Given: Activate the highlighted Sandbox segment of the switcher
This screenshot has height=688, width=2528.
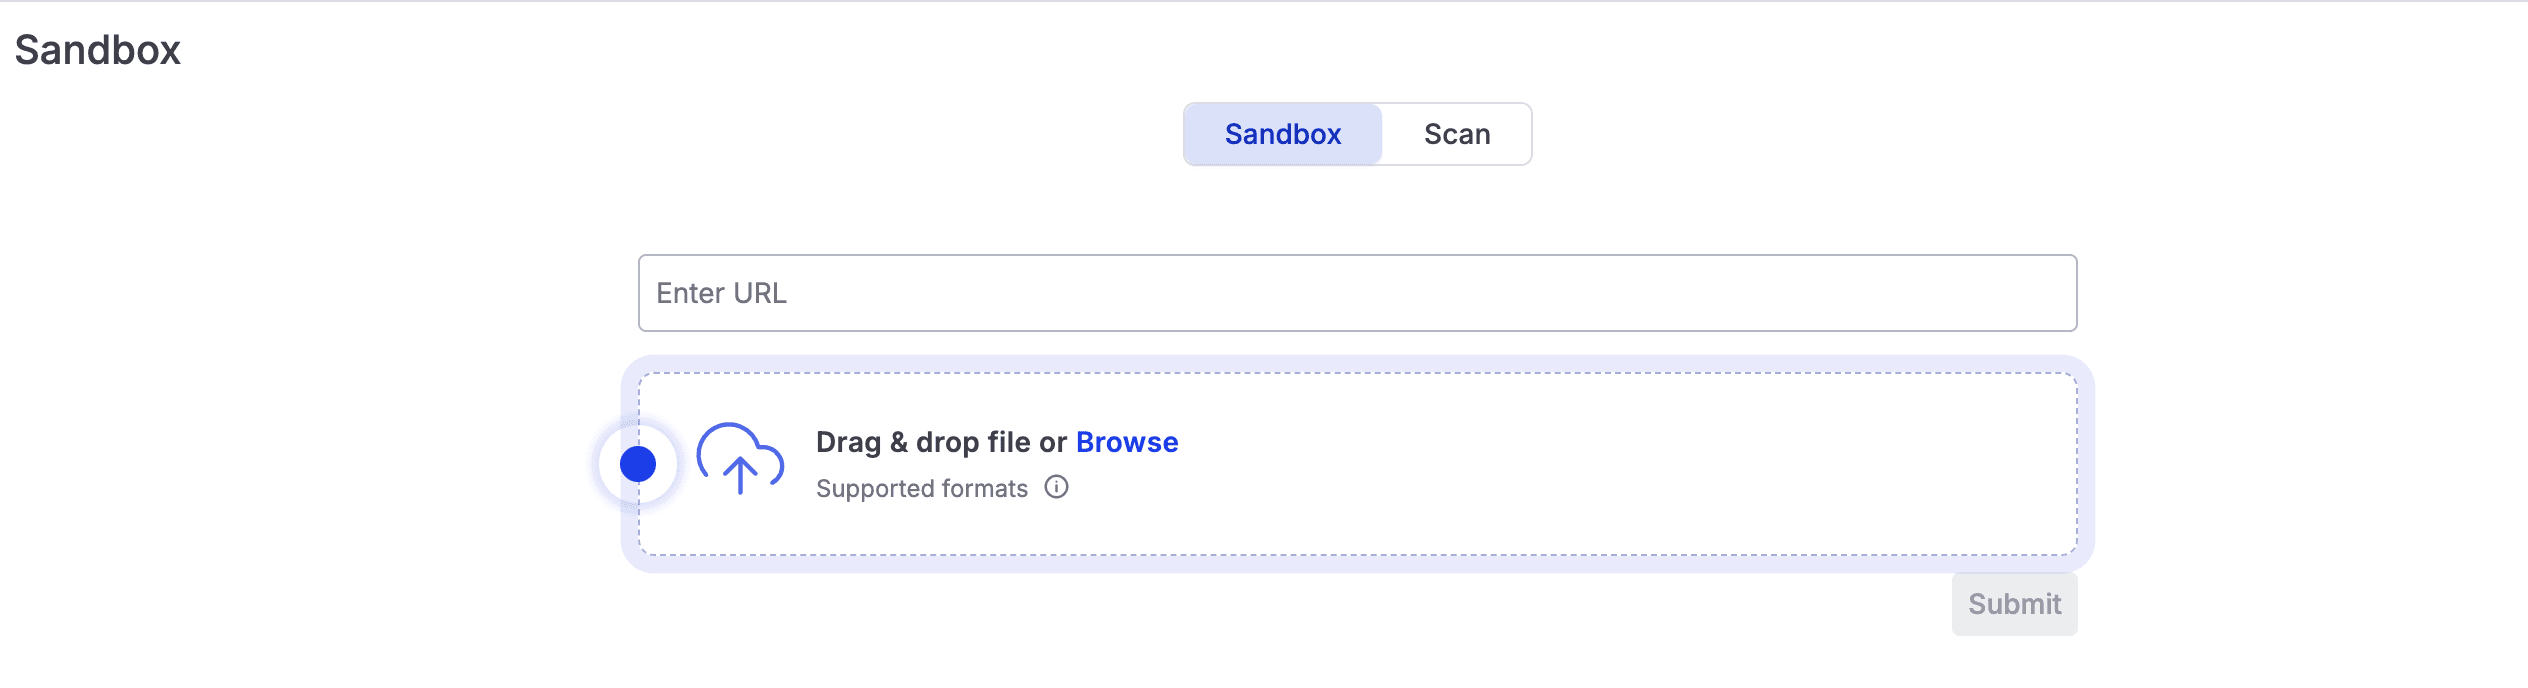Looking at the screenshot, I should (x=1283, y=133).
